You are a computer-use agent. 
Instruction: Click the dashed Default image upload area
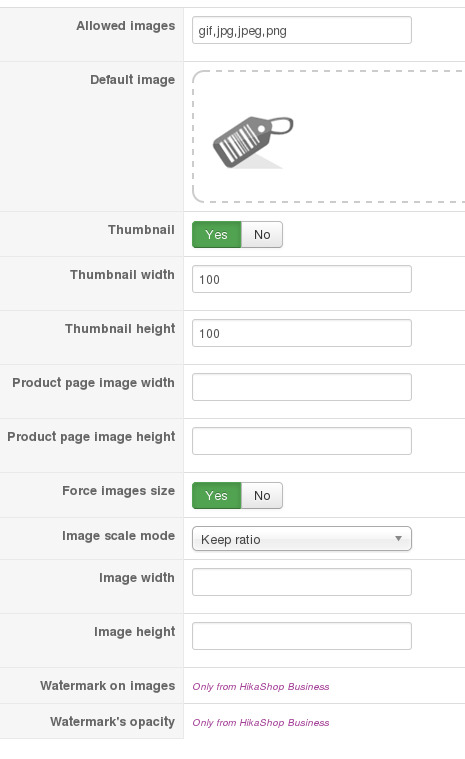[x=329, y=137]
